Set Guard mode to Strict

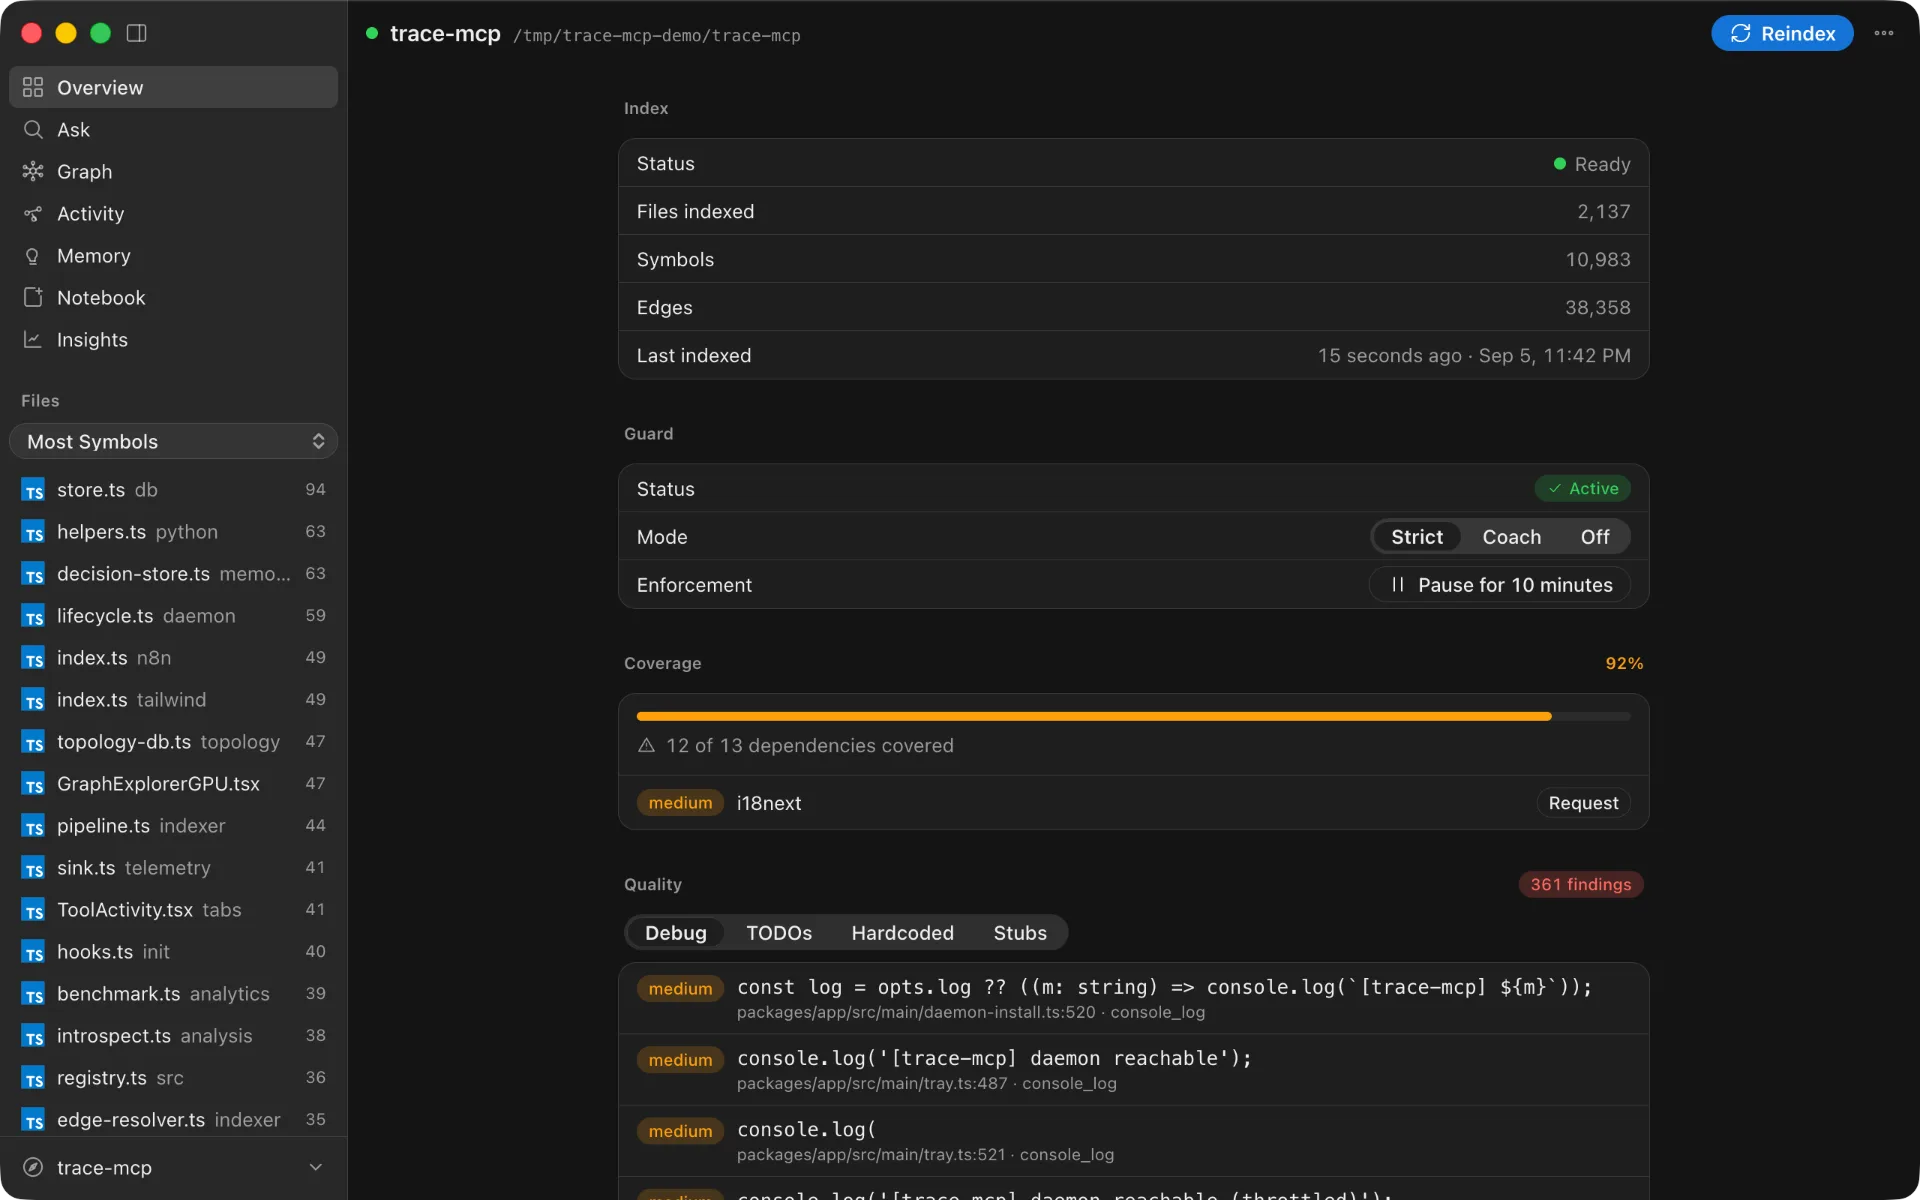coord(1416,537)
